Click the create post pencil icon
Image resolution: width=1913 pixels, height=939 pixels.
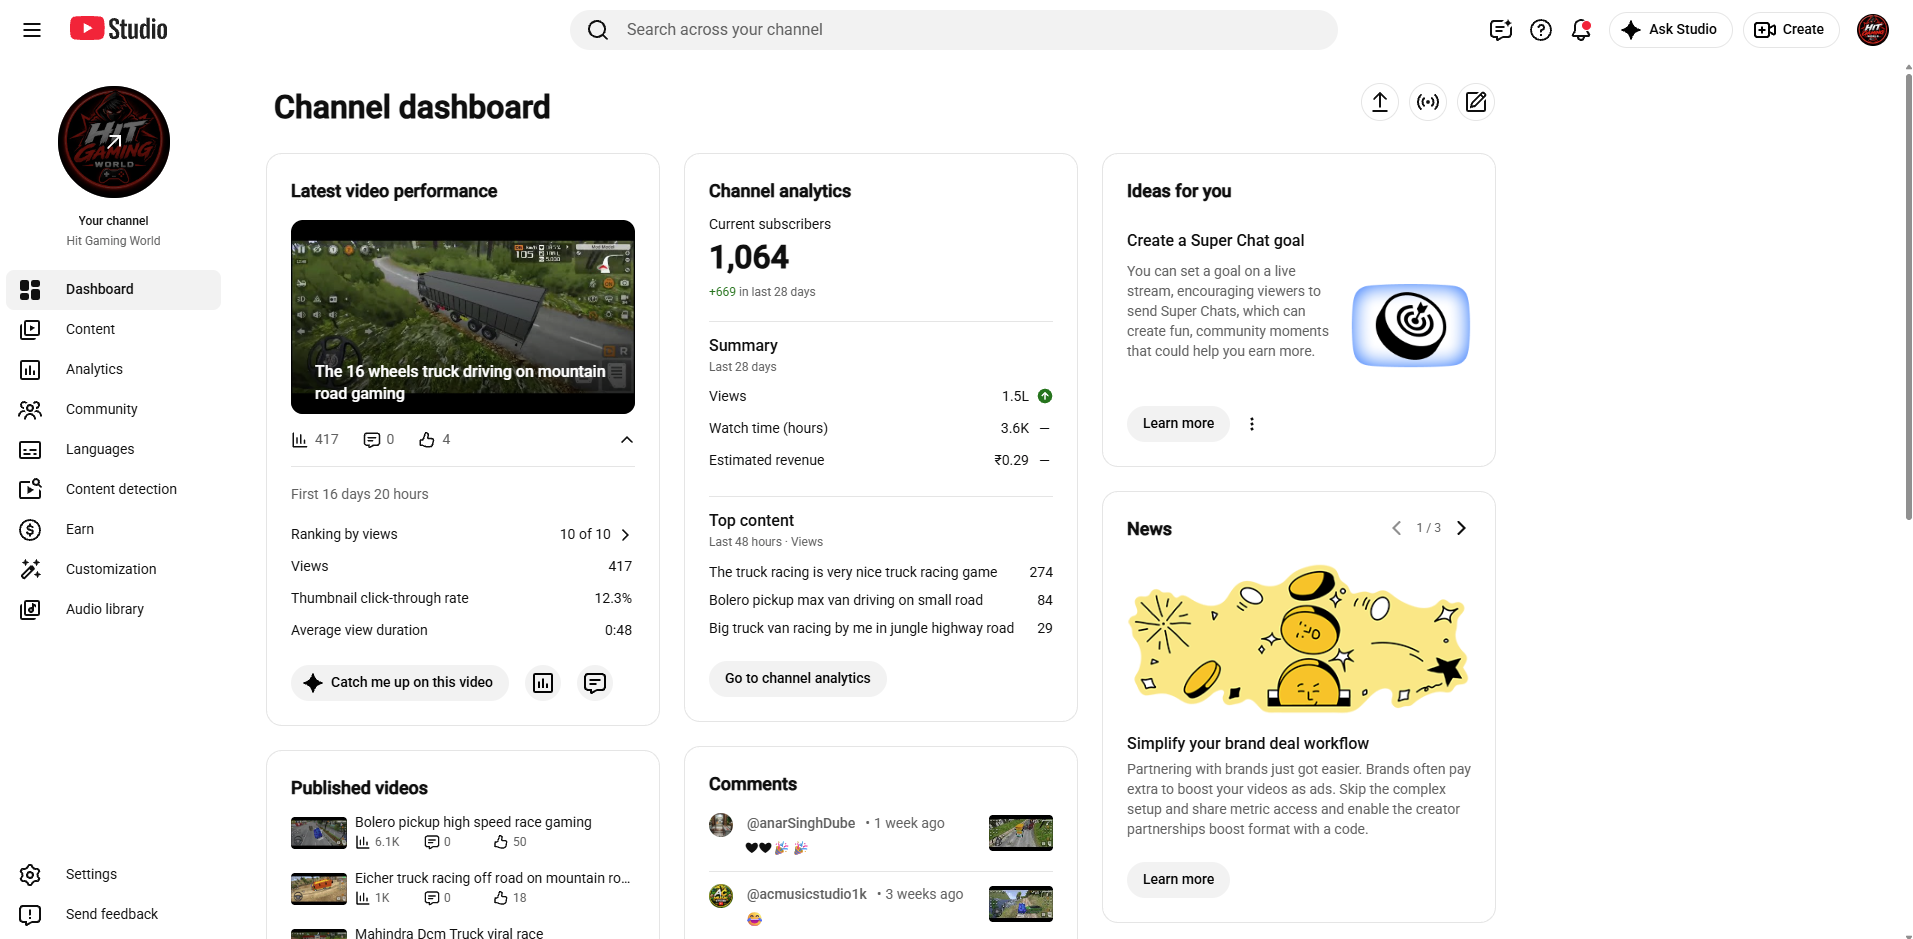(x=1476, y=102)
